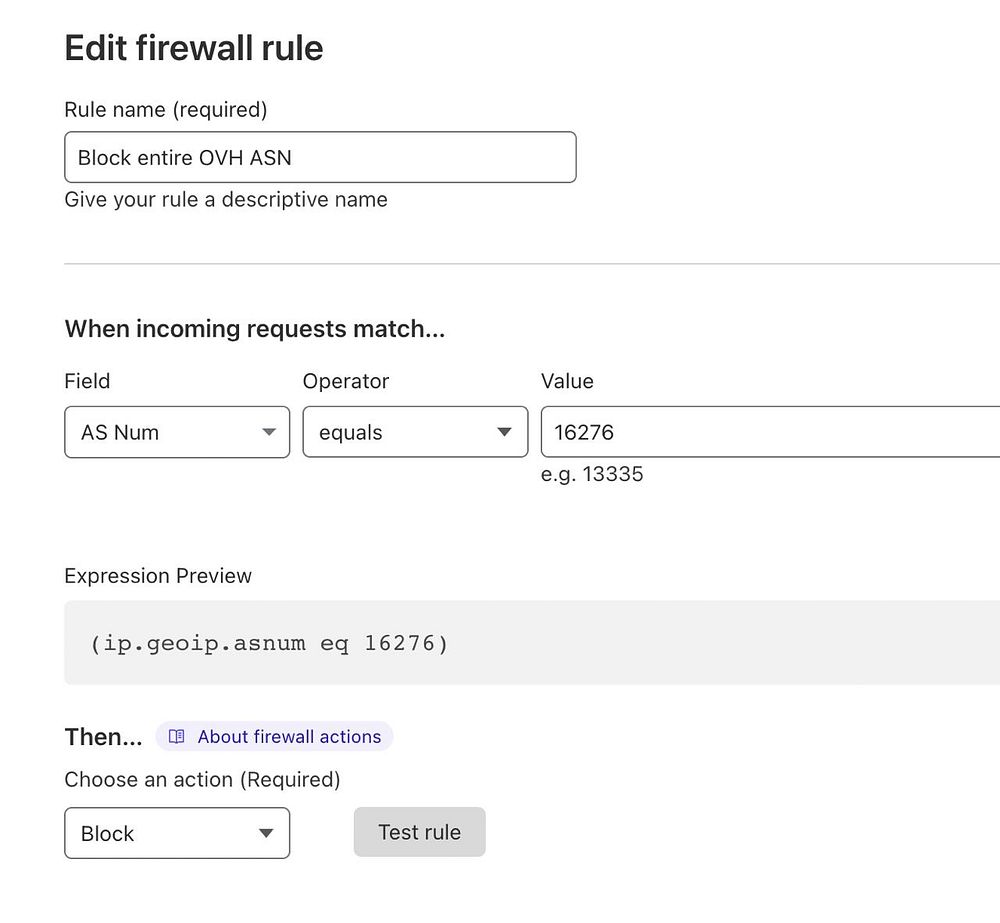The height and width of the screenshot is (923, 1000).
Task: Click the Expression Preview label
Action: pyautogui.click(x=158, y=576)
